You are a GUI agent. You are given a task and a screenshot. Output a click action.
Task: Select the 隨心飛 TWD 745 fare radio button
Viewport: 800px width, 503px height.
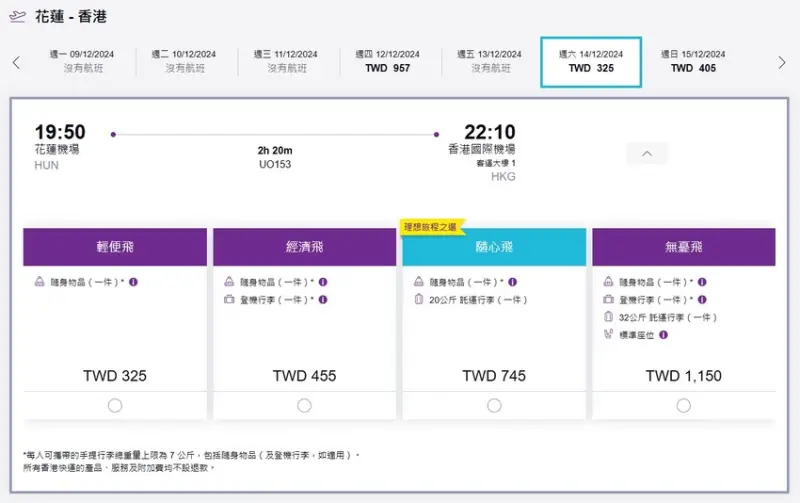tap(494, 405)
